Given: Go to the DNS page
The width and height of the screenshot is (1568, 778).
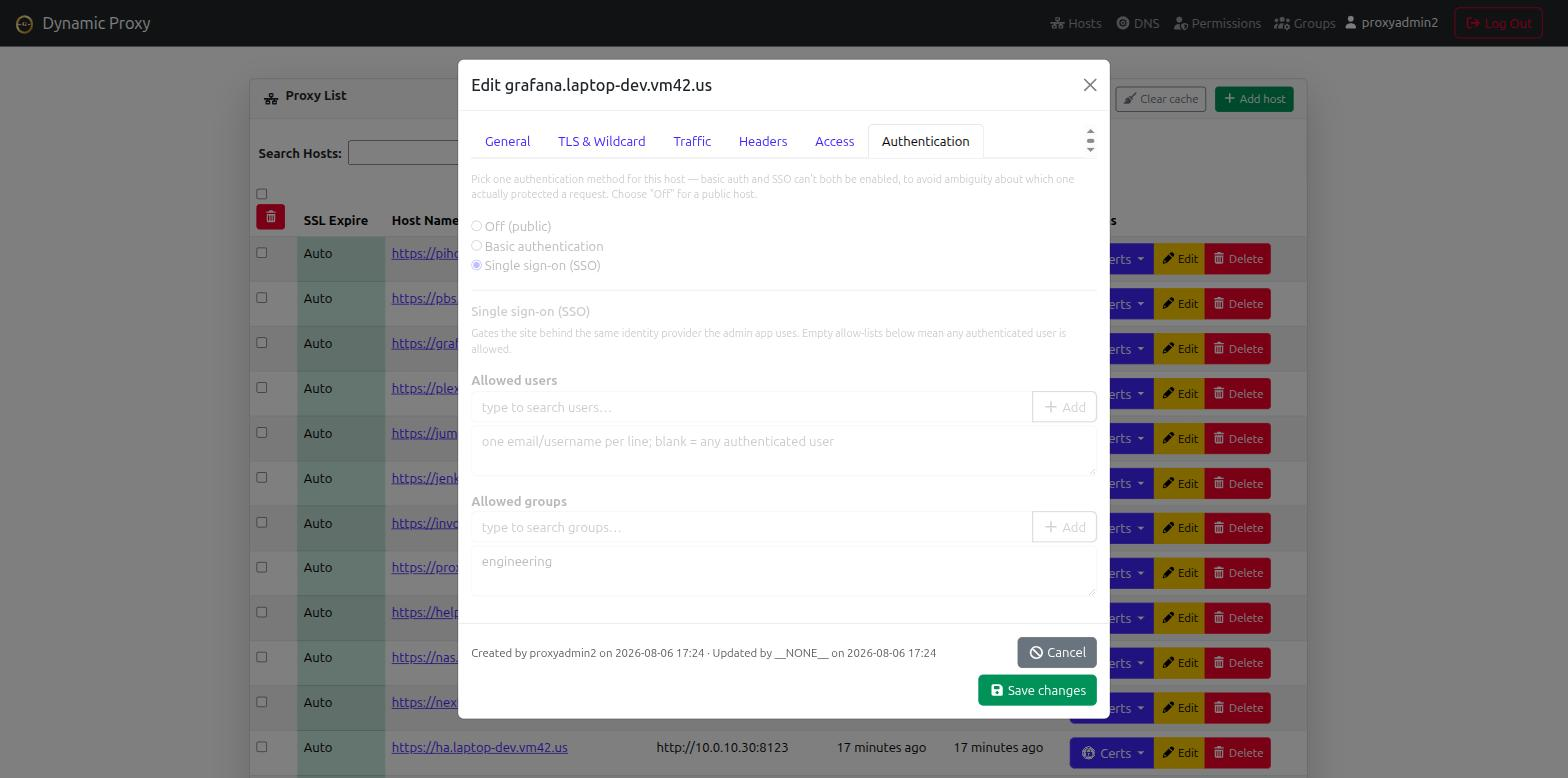Looking at the screenshot, I should click(x=1138, y=23).
